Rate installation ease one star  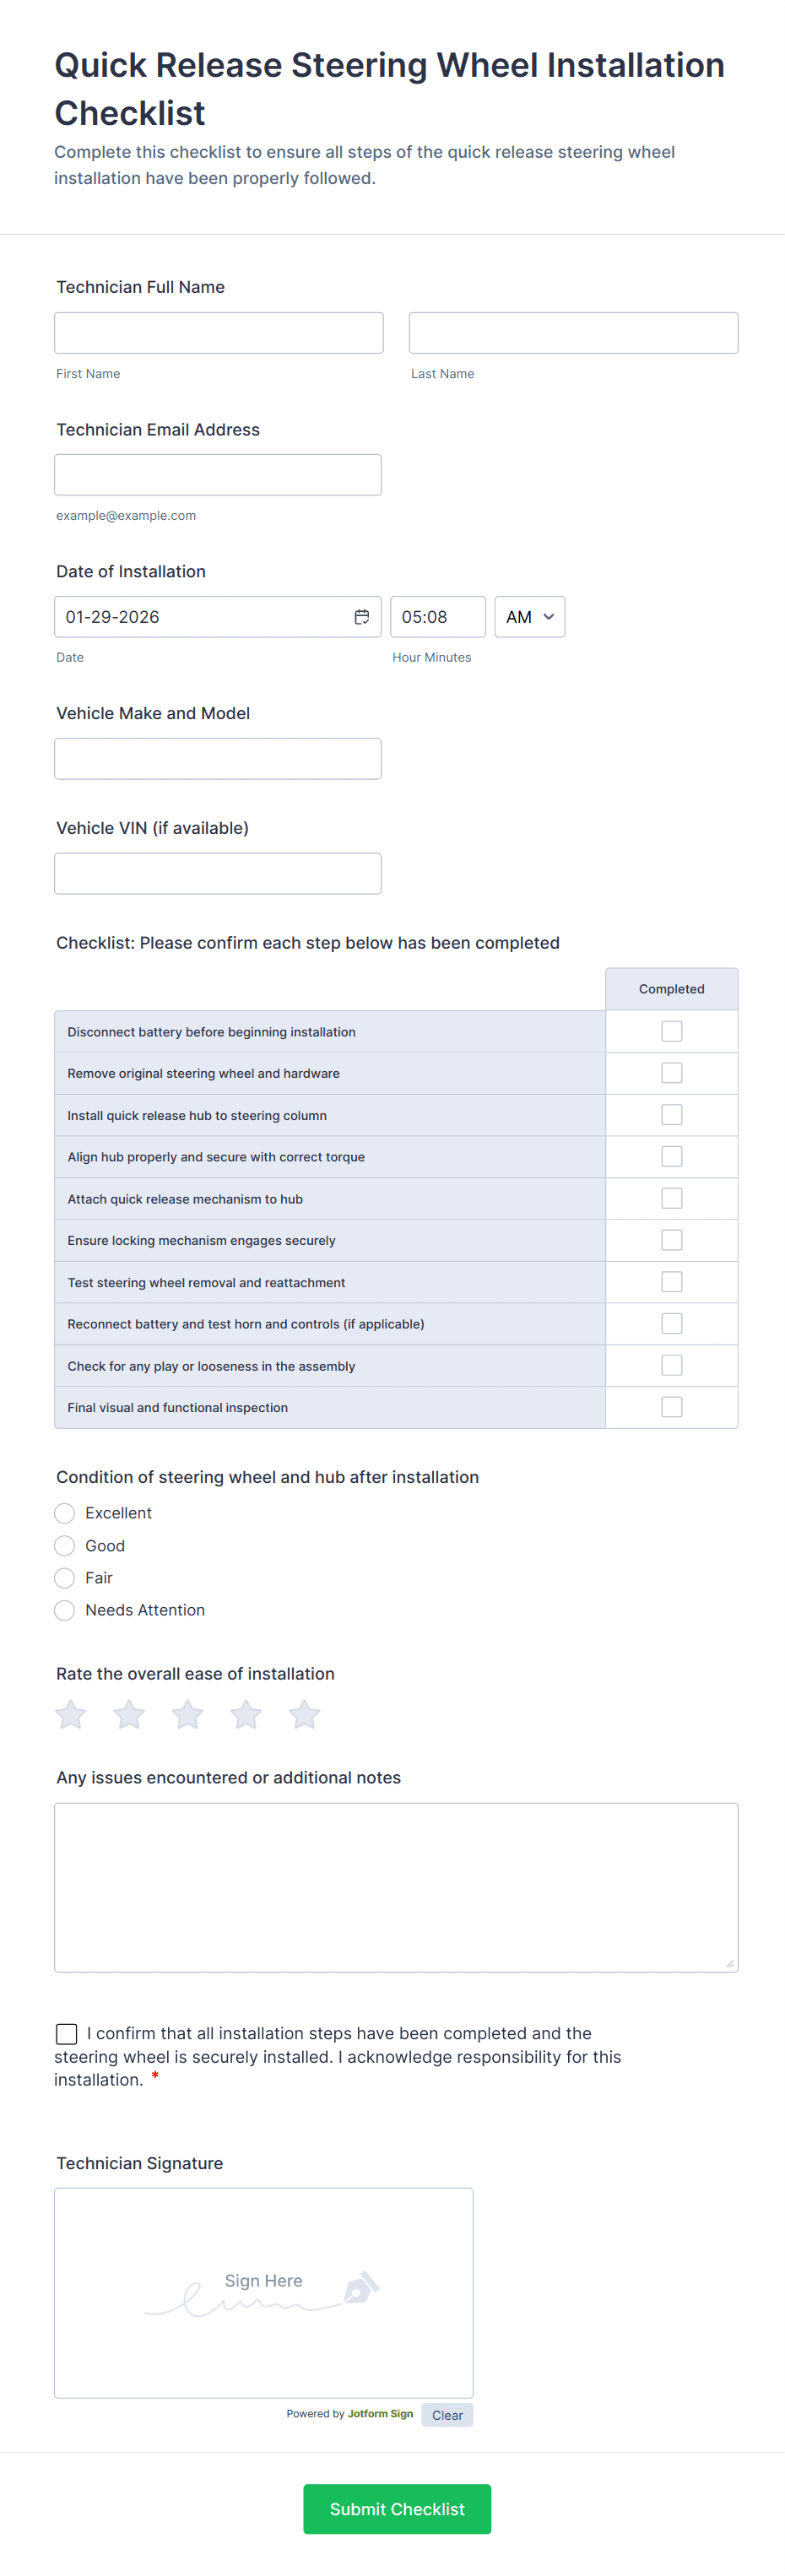coord(71,1714)
